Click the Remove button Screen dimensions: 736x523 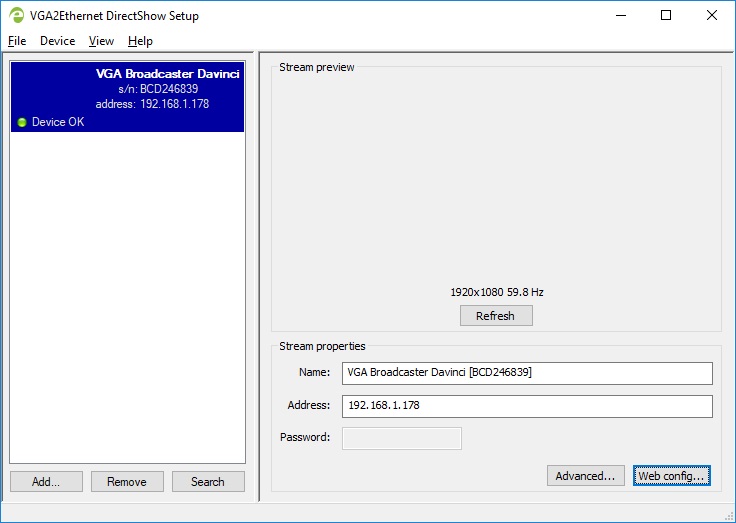[127, 482]
